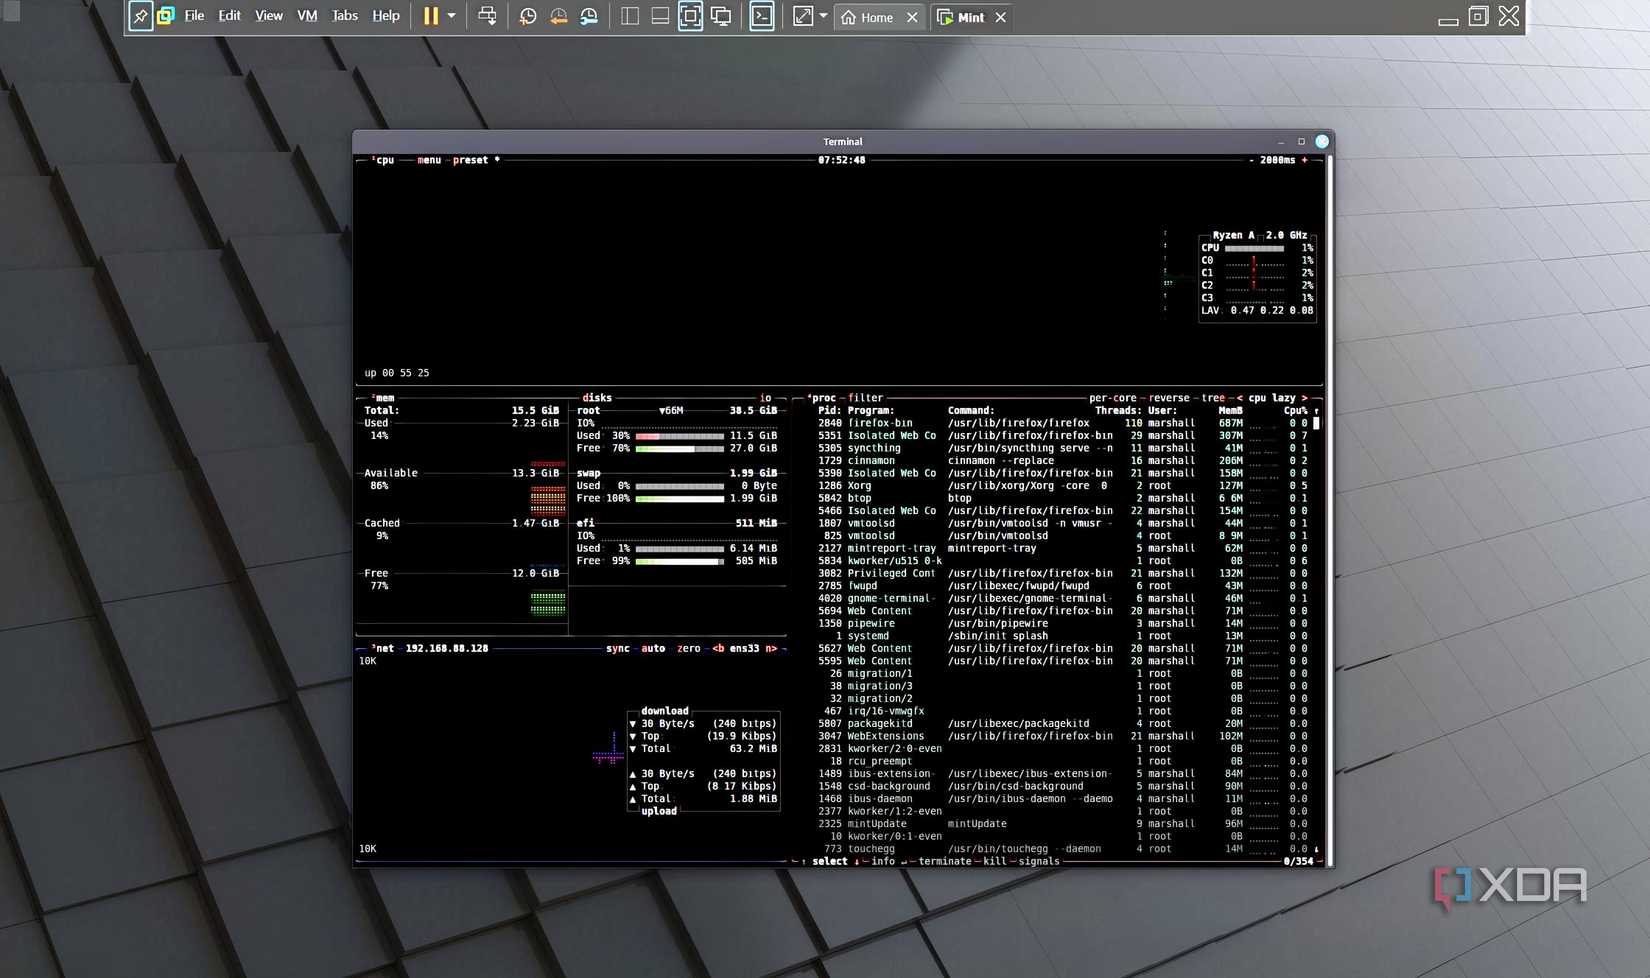
Task: Switch to the Home tab
Action: (876, 17)
